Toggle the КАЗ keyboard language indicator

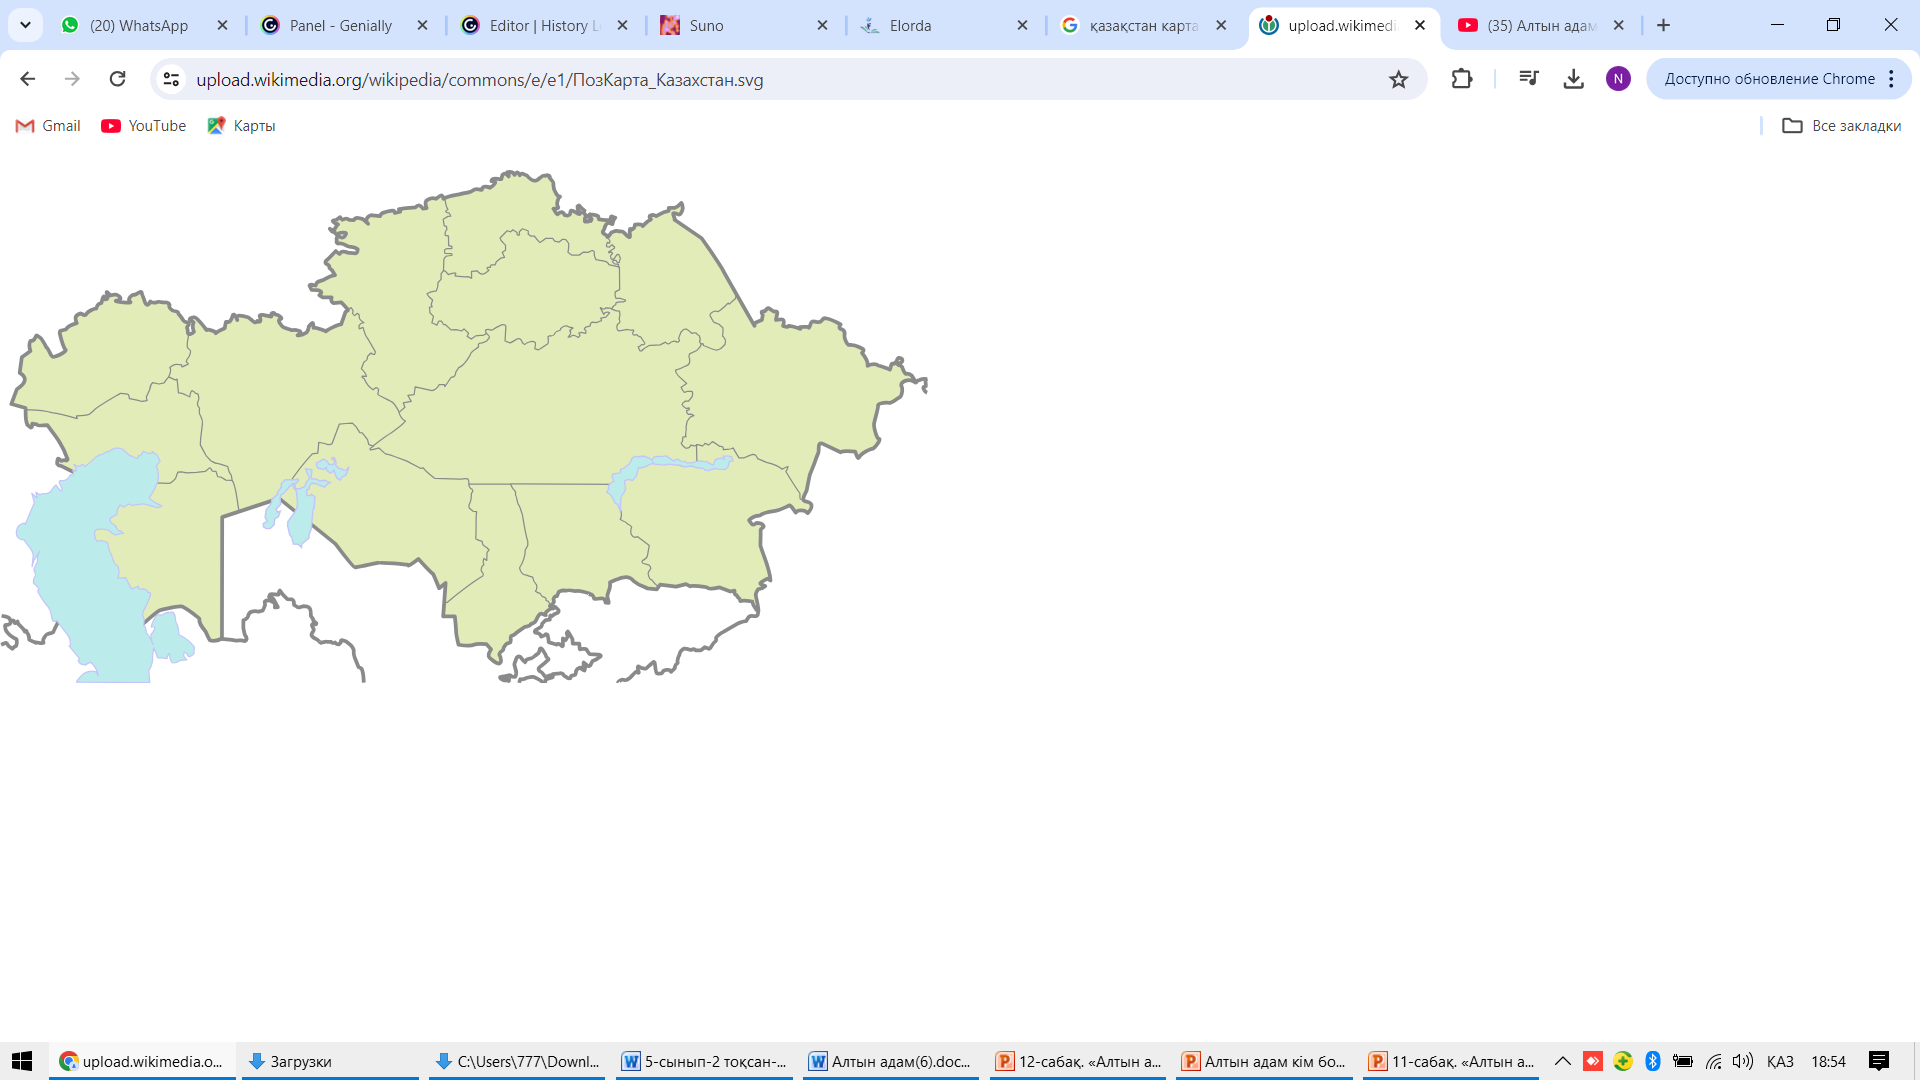tap(1779, 1061)
